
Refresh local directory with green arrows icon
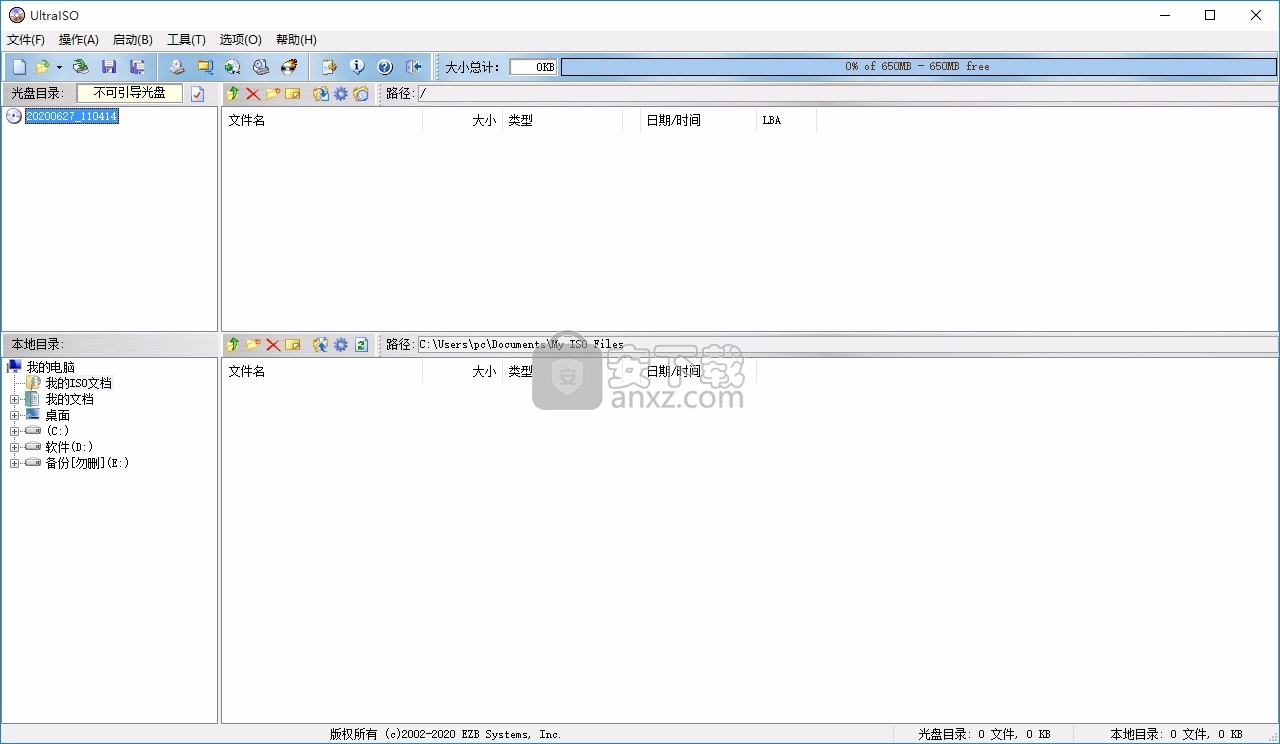pos(361,344)
